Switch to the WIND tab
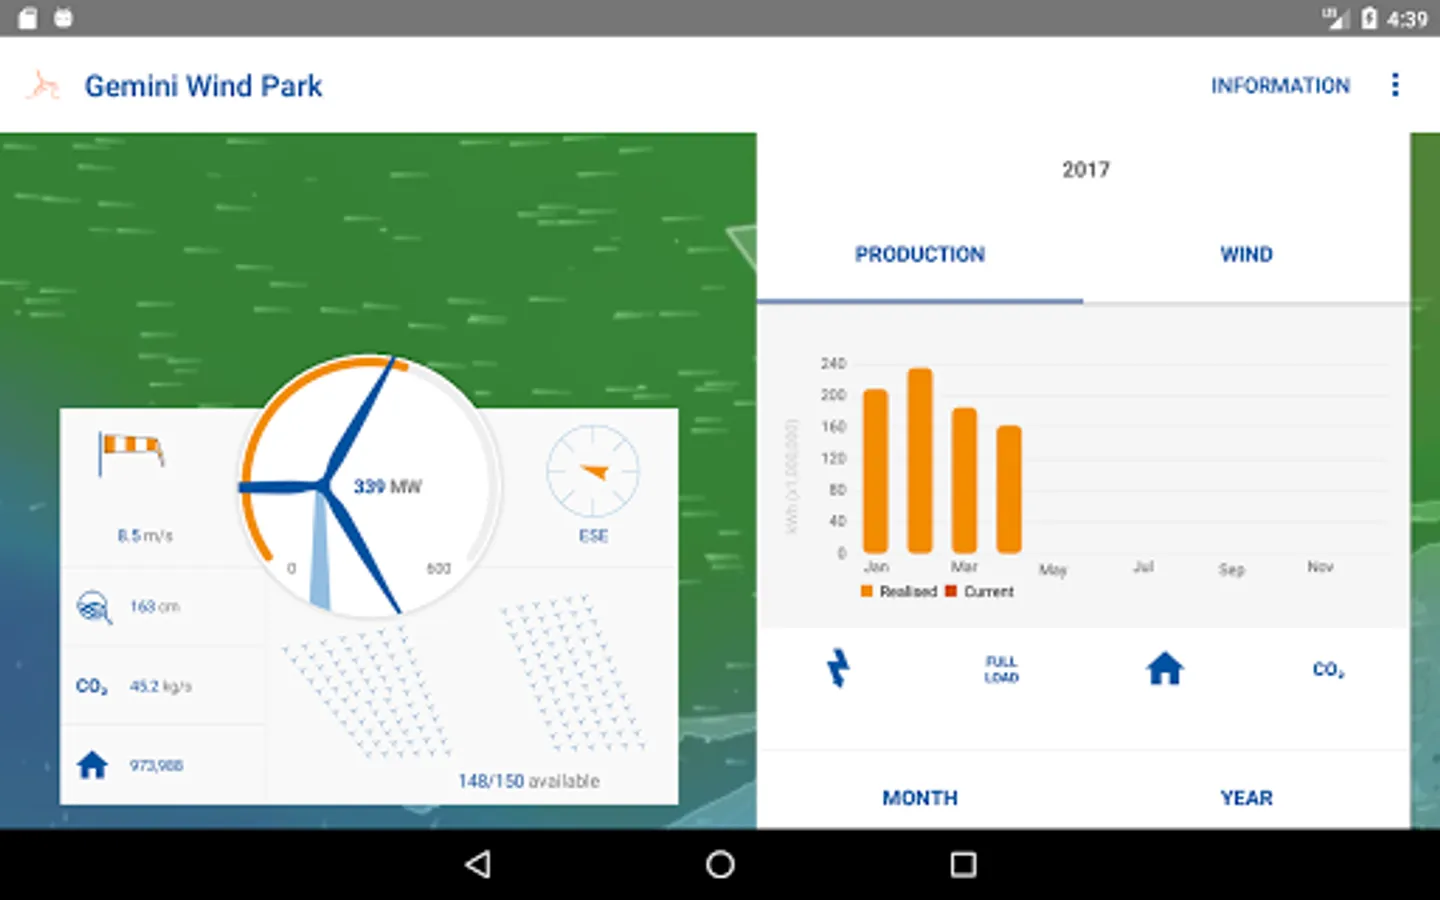The height and width of the screenshot is (900, 1440). coord(1246,255)
